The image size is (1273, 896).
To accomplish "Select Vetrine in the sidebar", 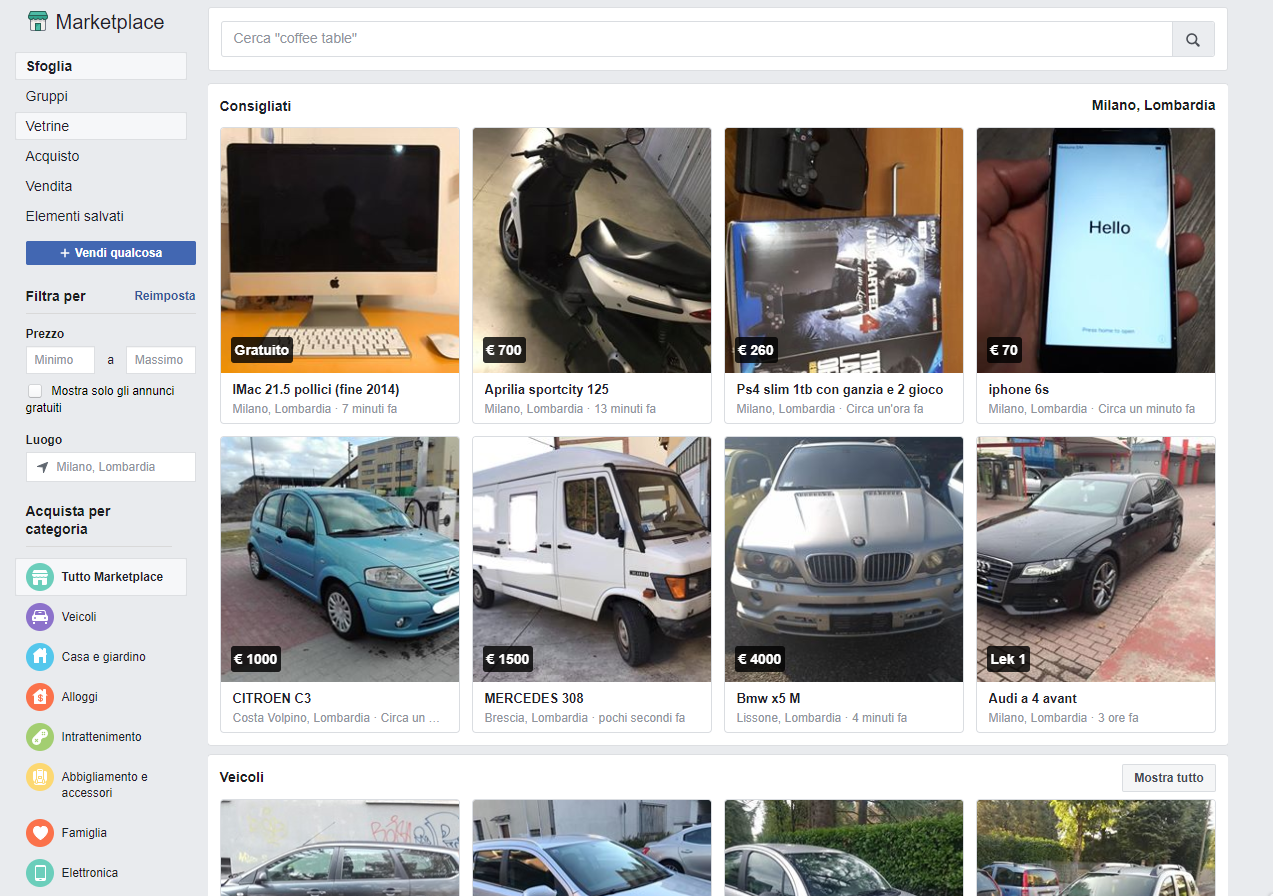I will (101, 126).
